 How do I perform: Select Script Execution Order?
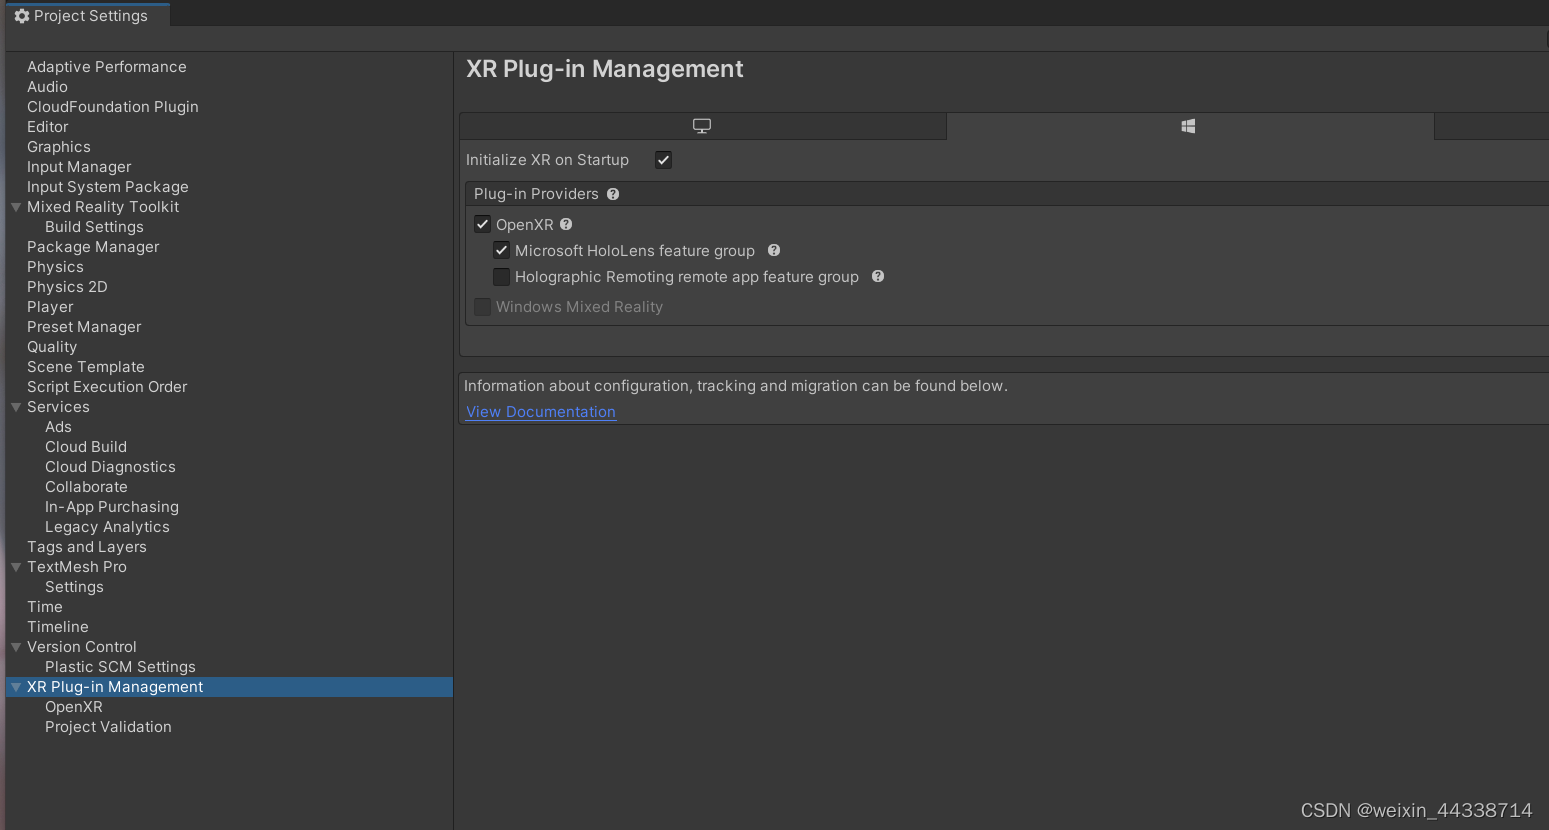pos(107,387)
